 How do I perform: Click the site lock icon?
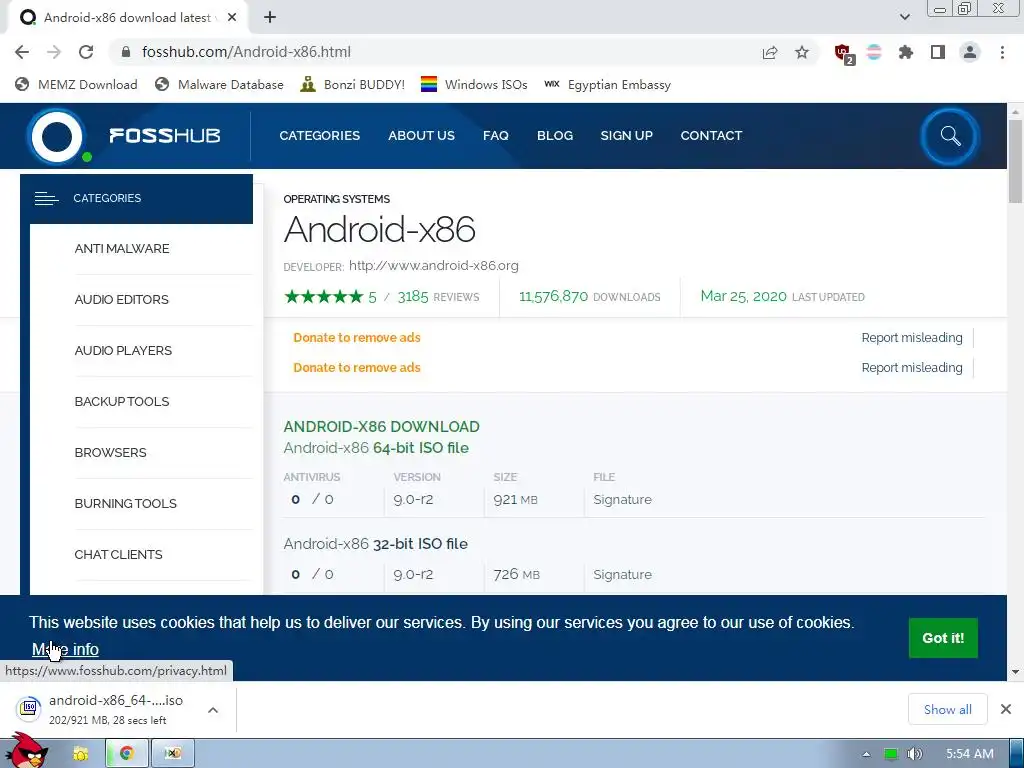pos(126,52)
